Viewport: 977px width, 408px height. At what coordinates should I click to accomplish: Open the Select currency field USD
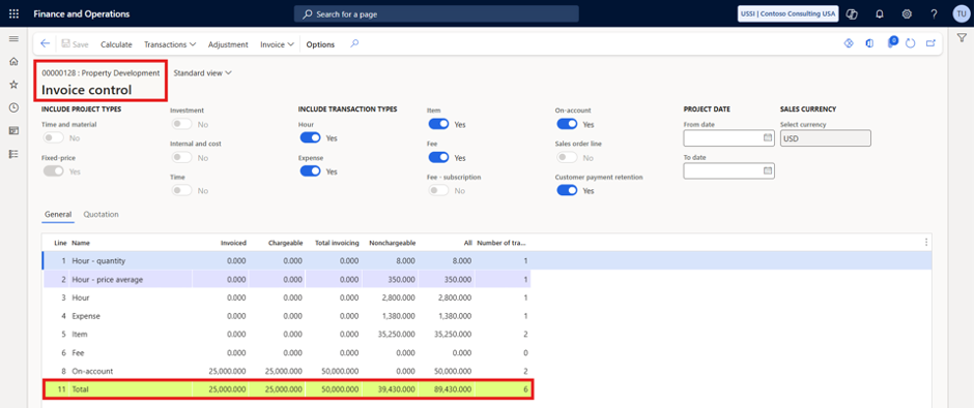coord(826,138)
